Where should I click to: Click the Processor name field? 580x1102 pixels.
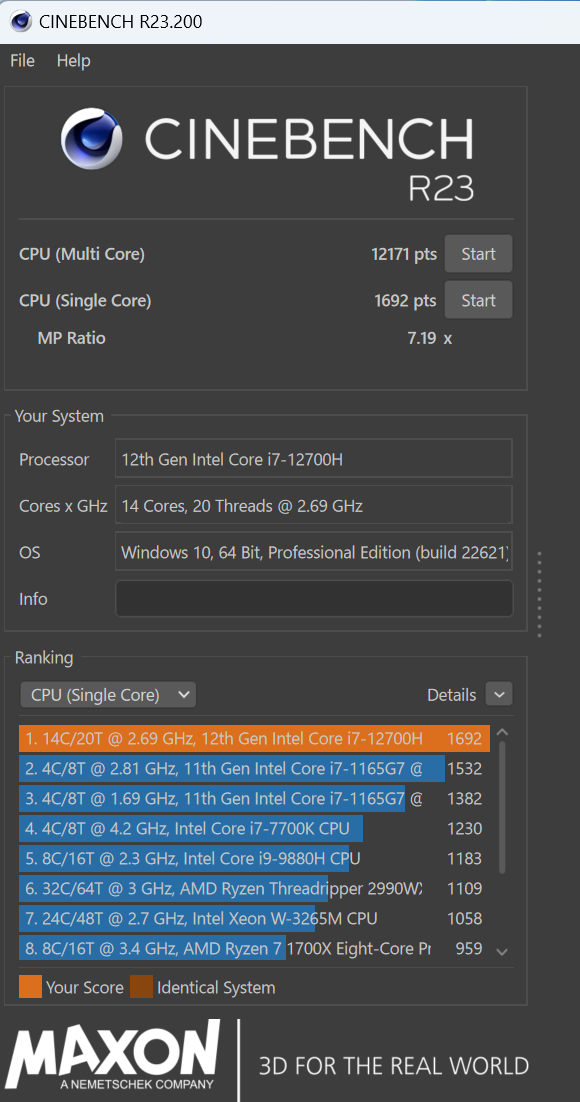tap(314, 459)
